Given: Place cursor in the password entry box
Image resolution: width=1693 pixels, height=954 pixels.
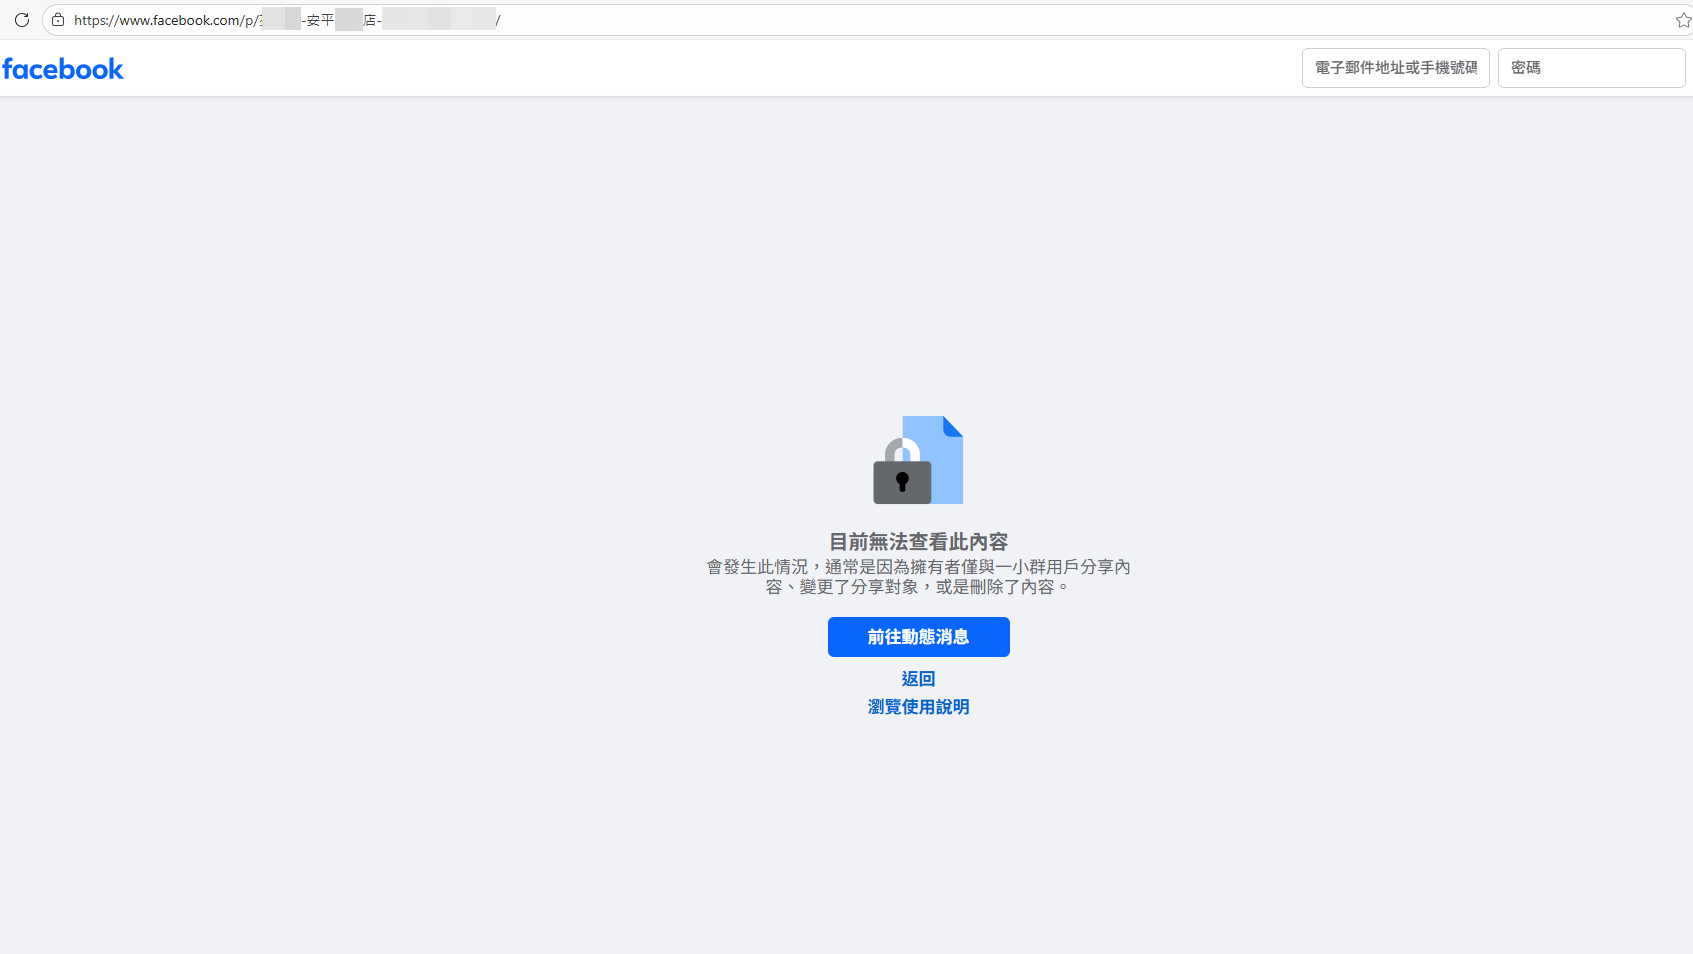Looking at the screenshot, I should tap(1591, 68).
